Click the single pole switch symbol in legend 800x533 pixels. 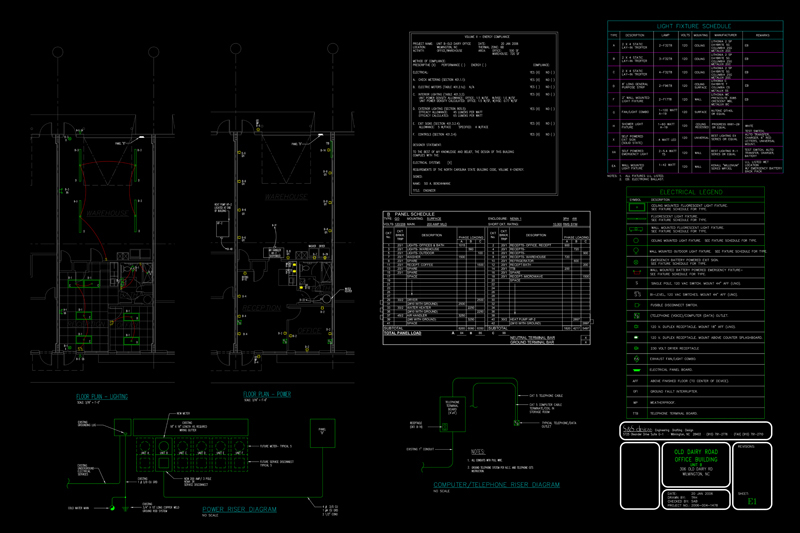pos(636,283)
